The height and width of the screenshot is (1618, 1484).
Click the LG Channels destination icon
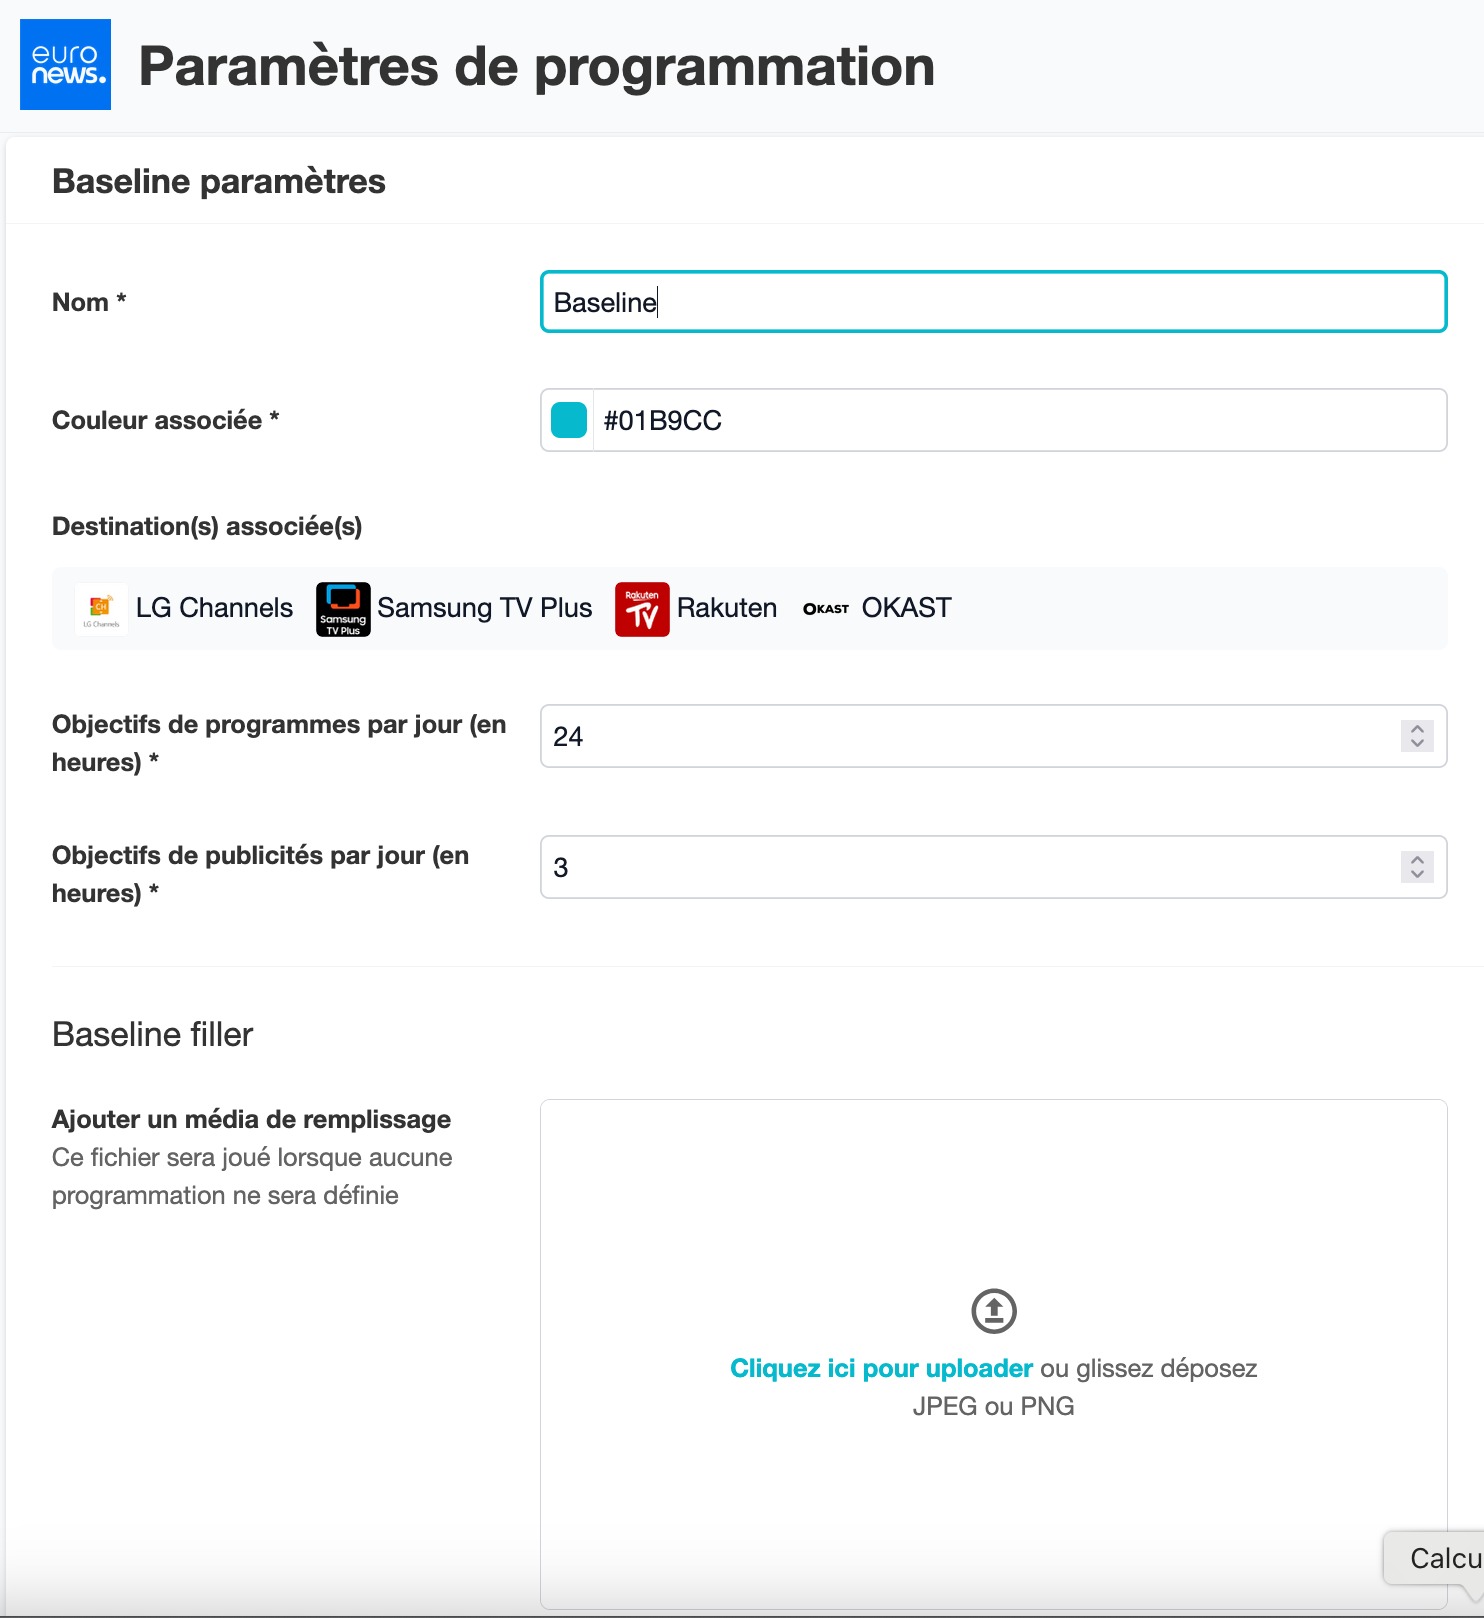click(101, 608)
